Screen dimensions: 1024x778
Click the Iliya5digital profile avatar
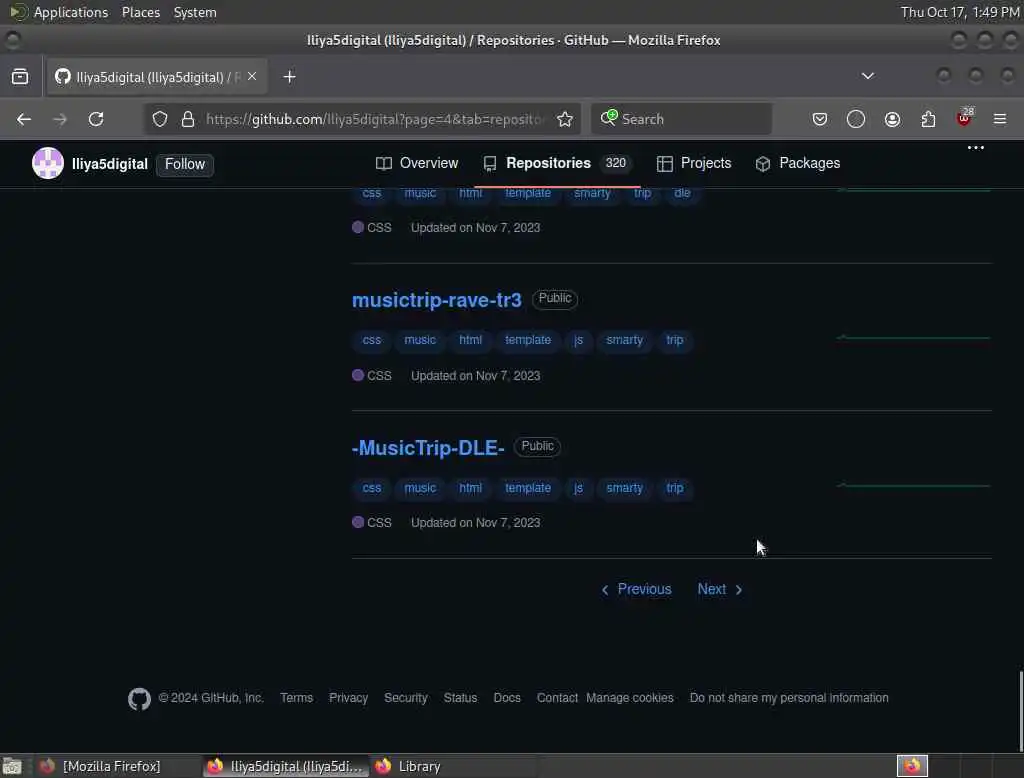click(48, 163)
